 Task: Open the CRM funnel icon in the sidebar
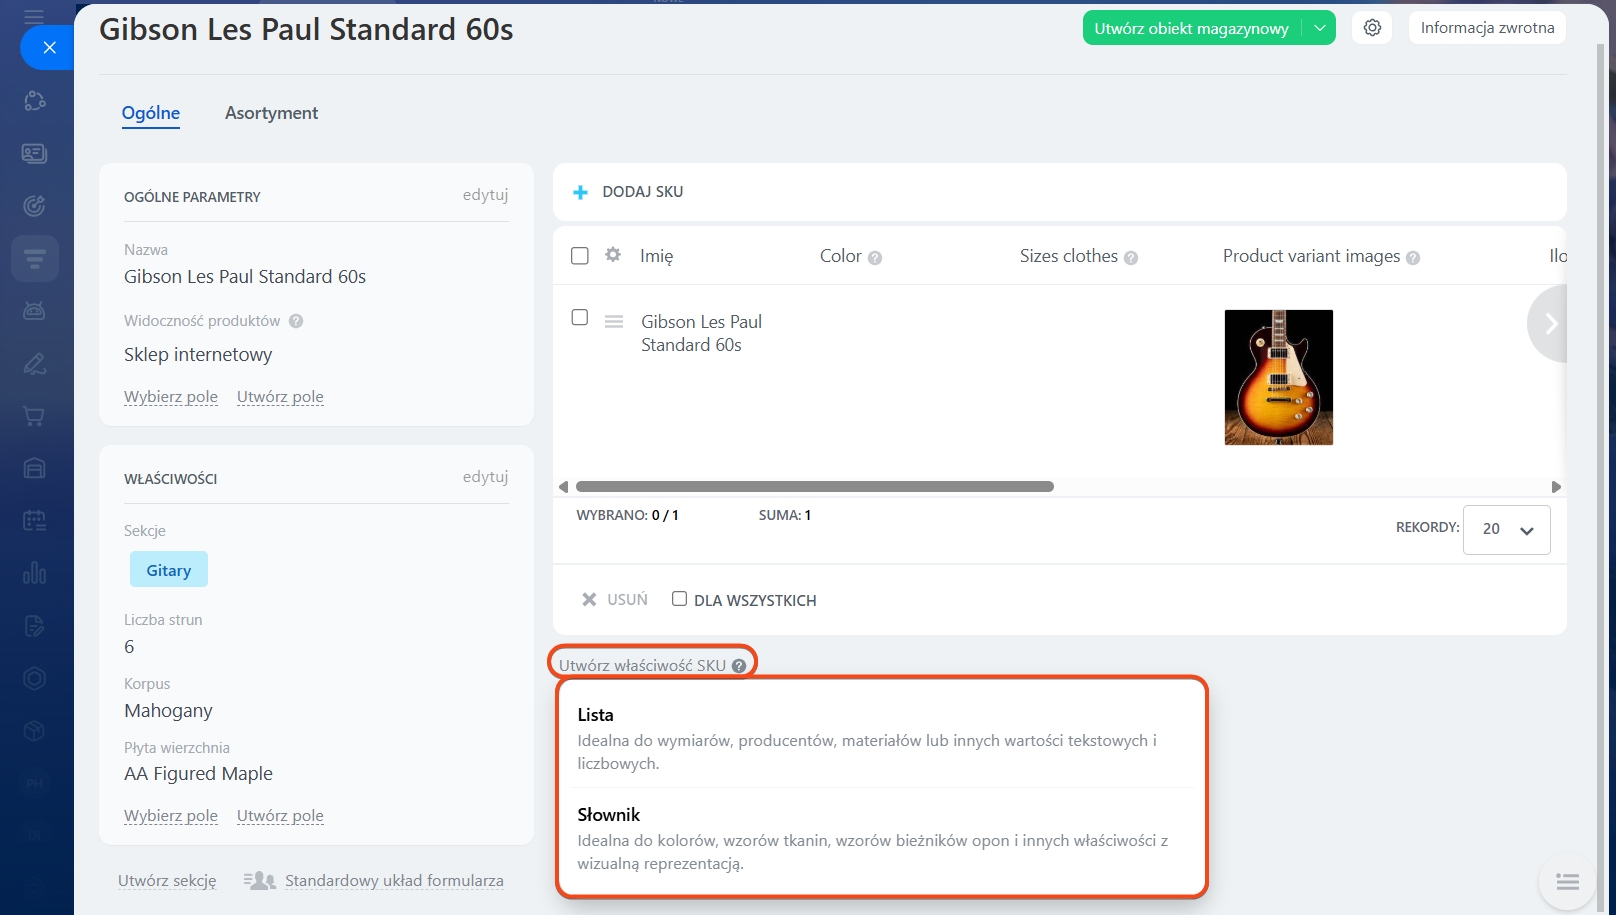coord(34,259)
